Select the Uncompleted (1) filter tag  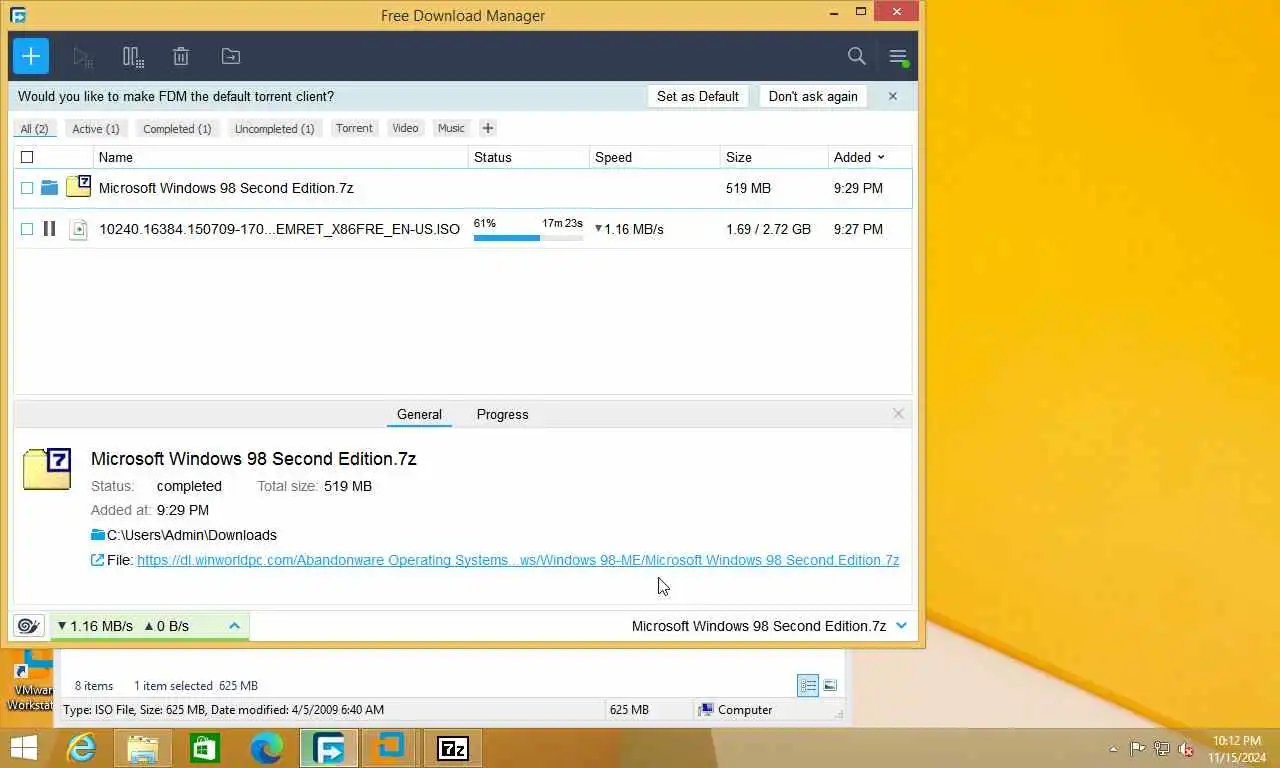(x=274, y=128)
